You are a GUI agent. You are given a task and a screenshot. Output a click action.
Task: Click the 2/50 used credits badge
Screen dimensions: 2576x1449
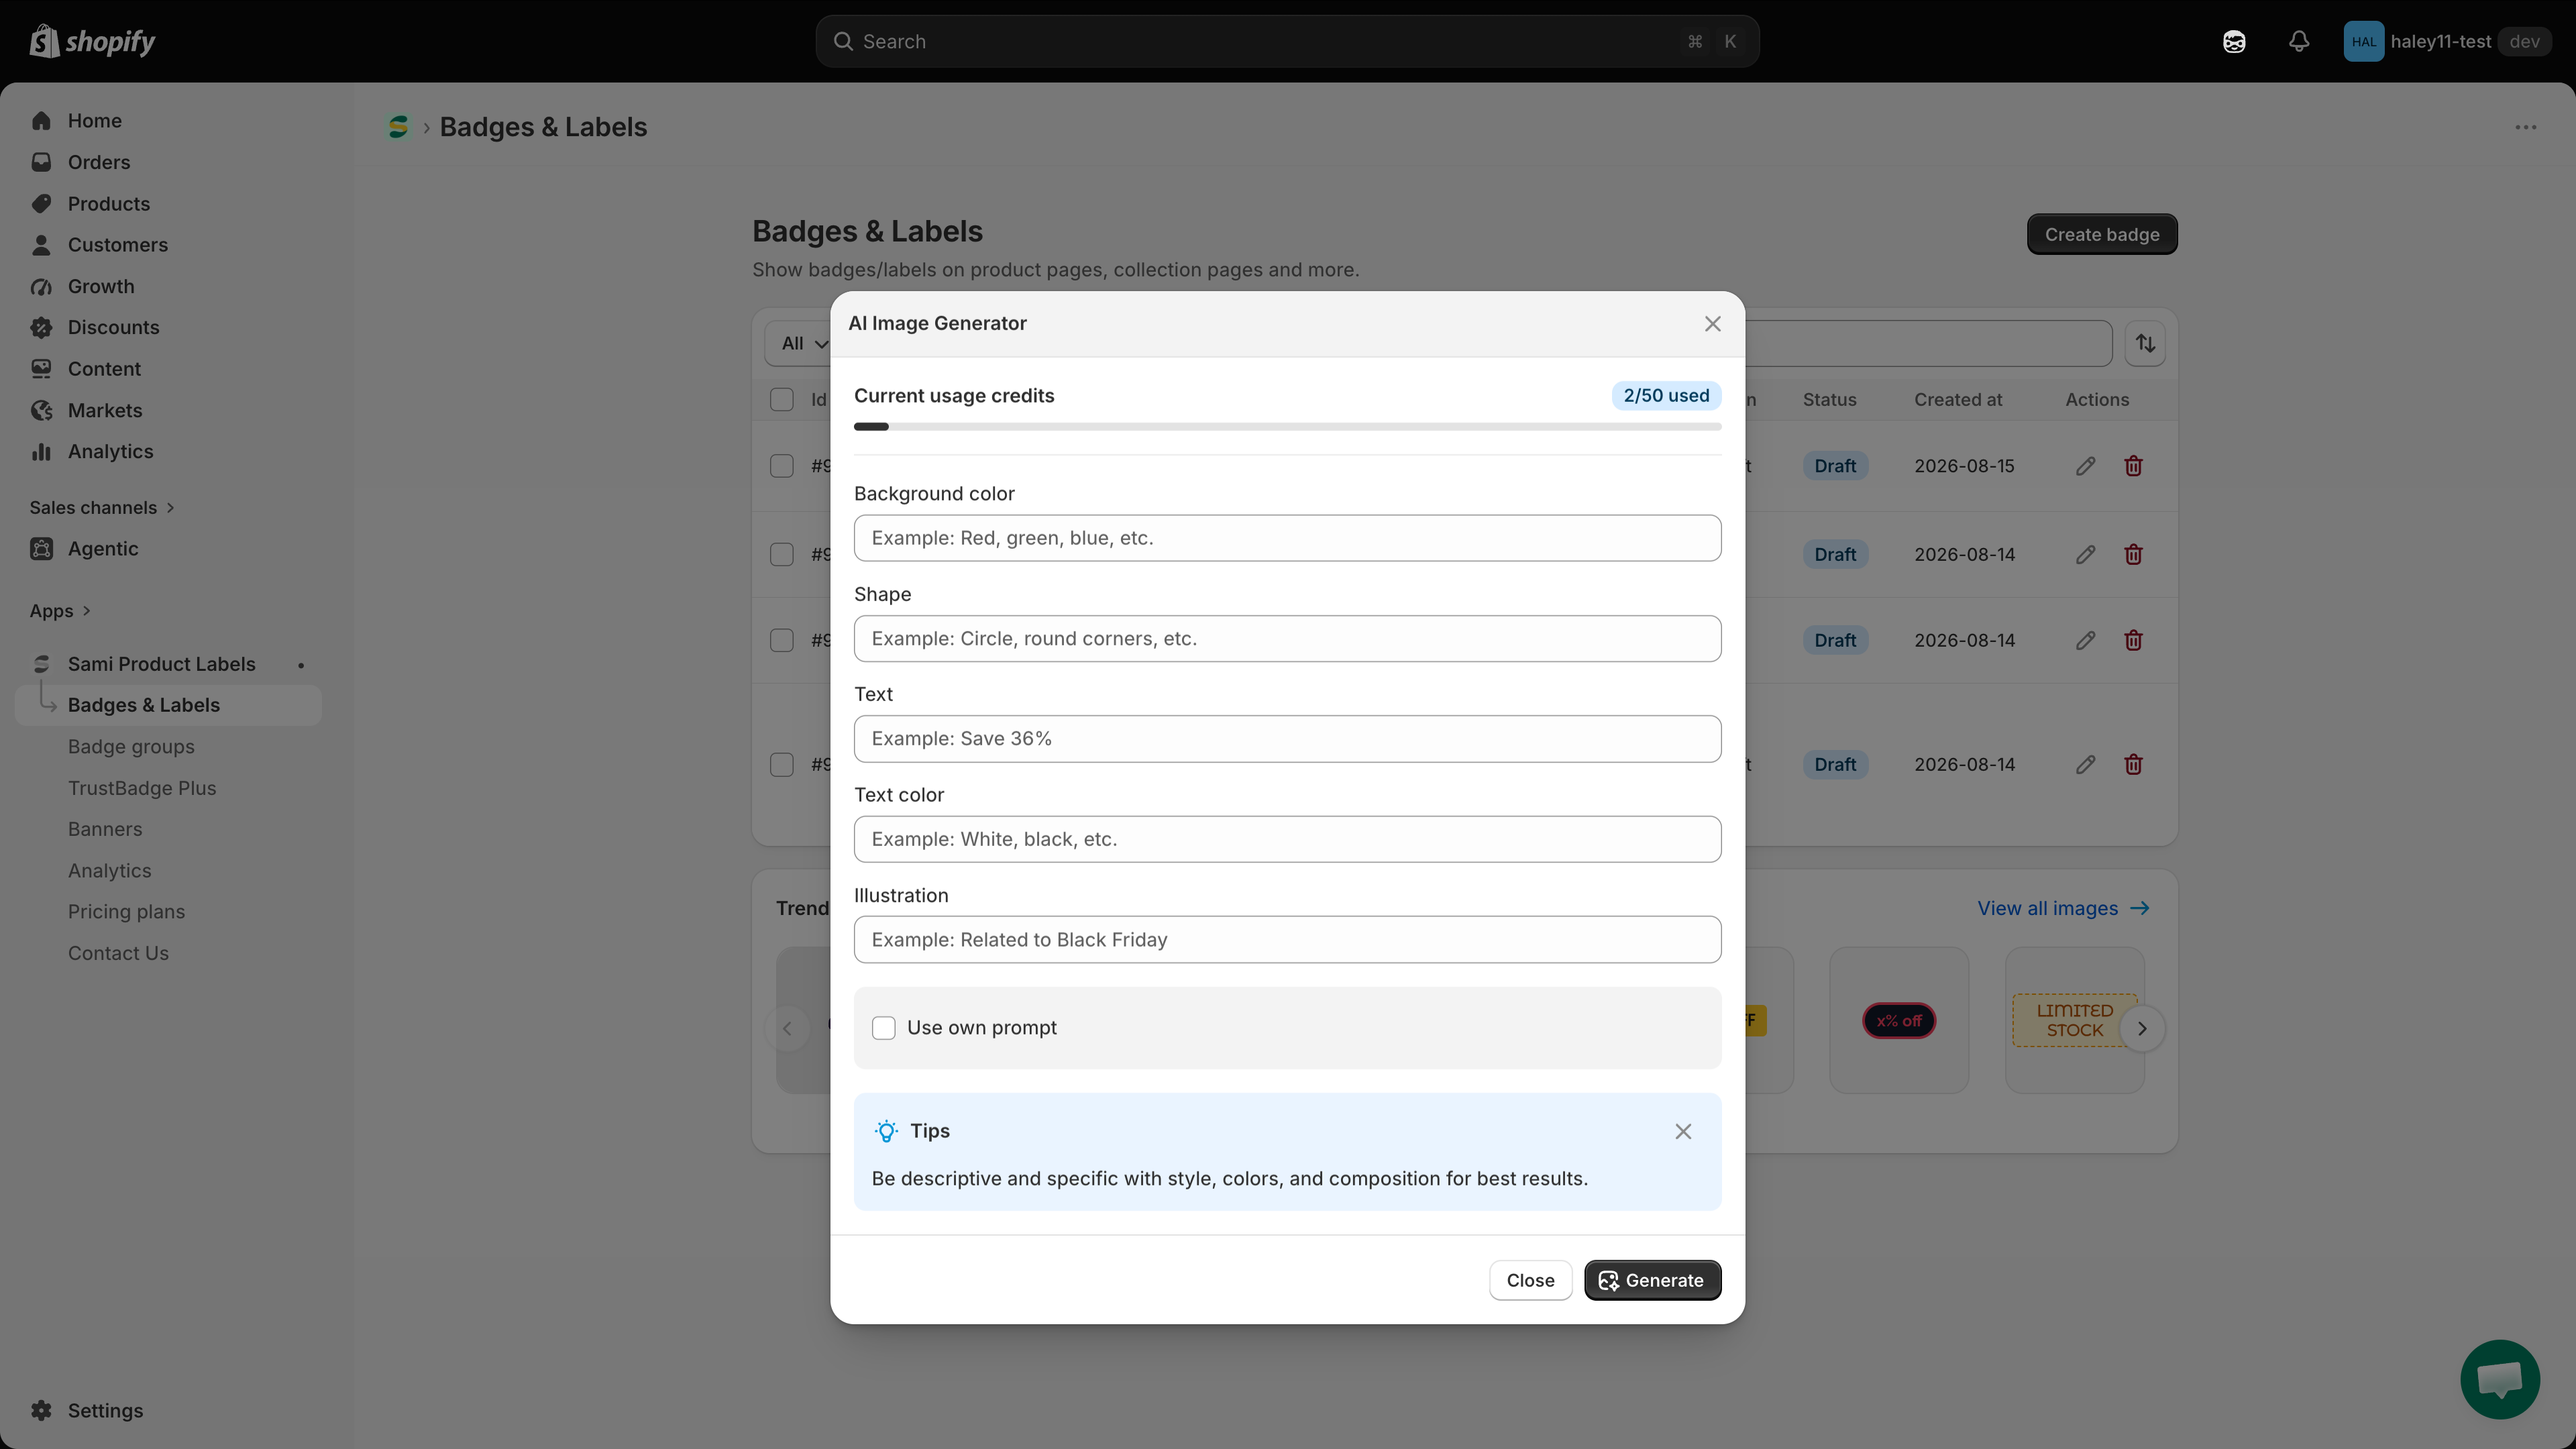[x=1666, y=395]
